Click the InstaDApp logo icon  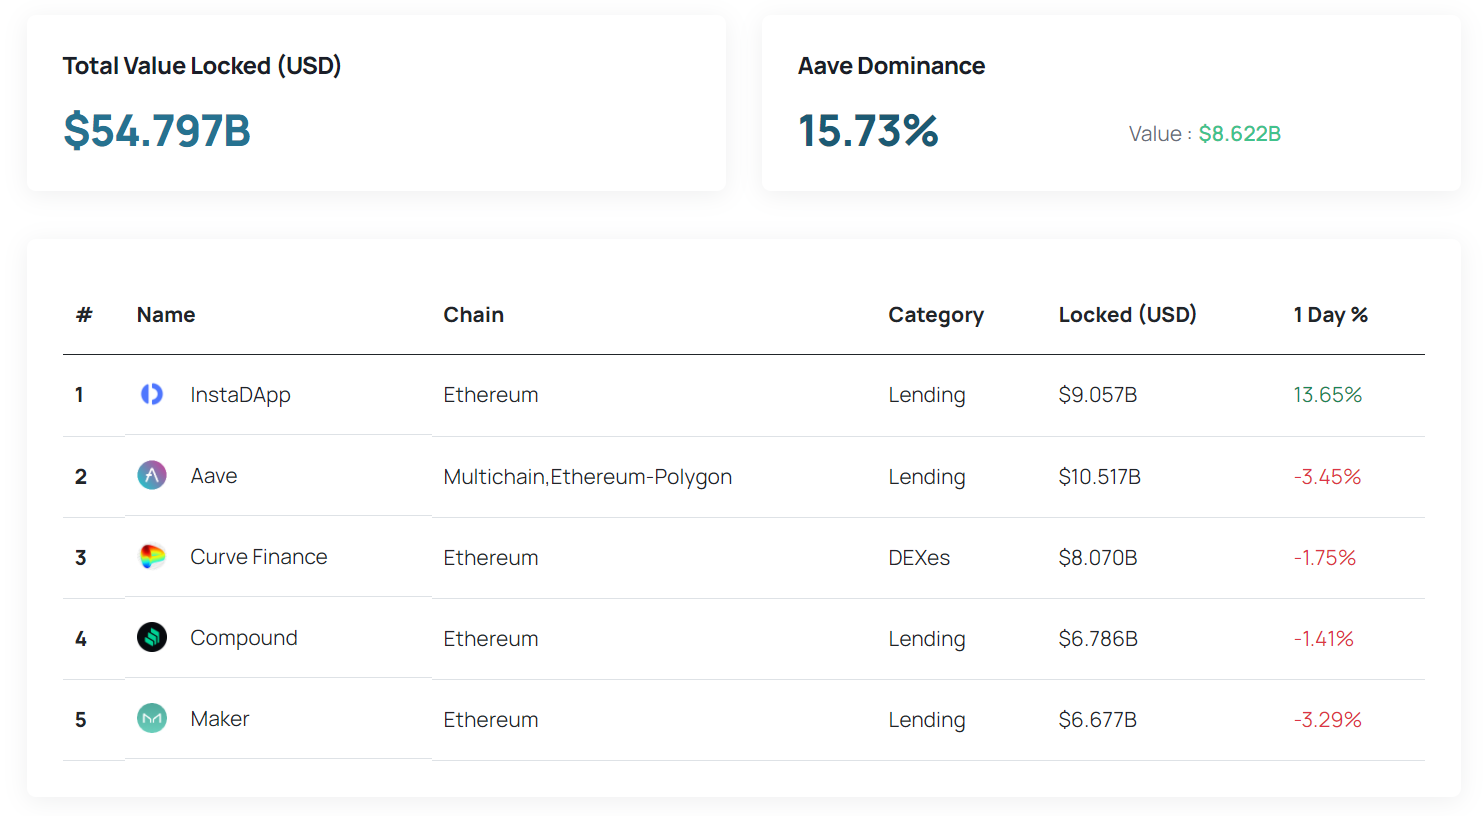pos(152,394)
